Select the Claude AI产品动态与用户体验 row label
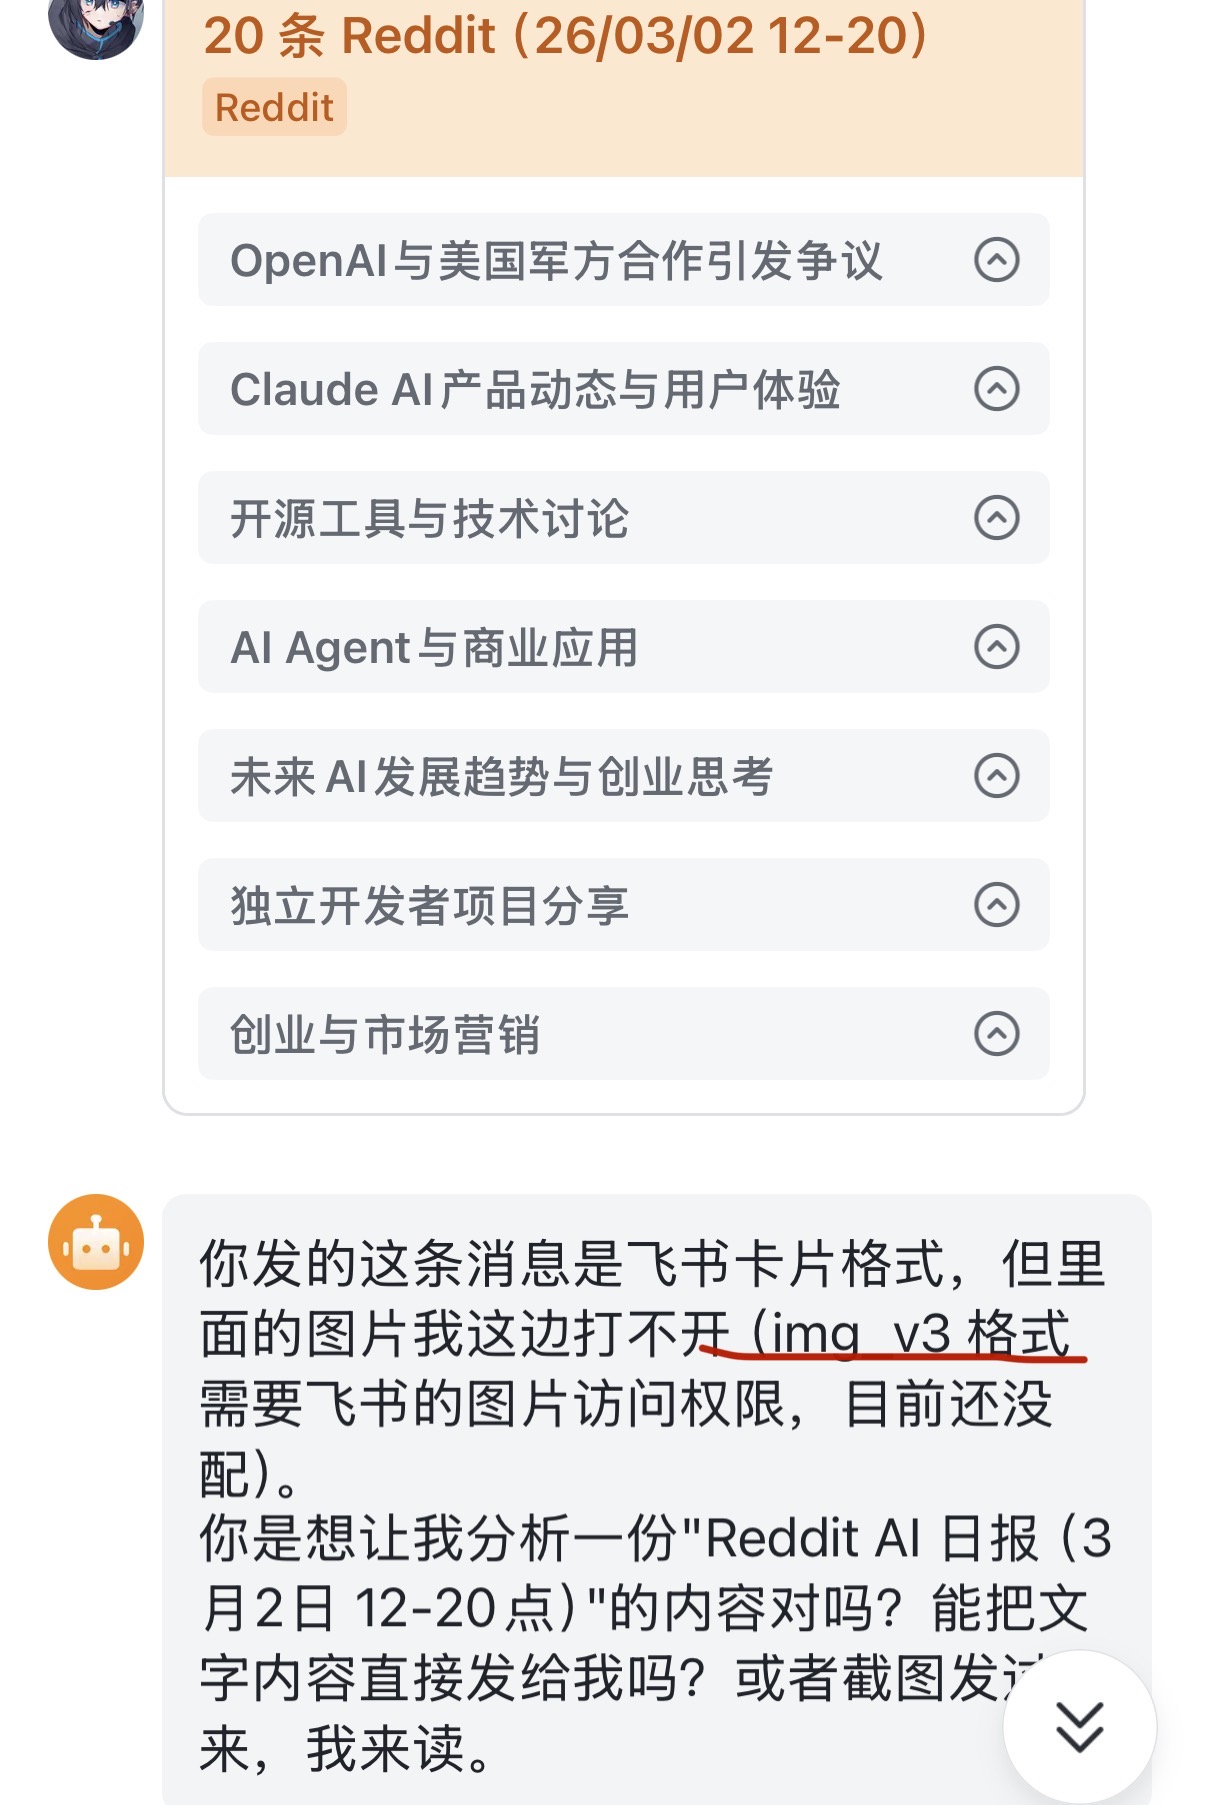Viewport: 1206px width, 1805px height. point(535,390)
